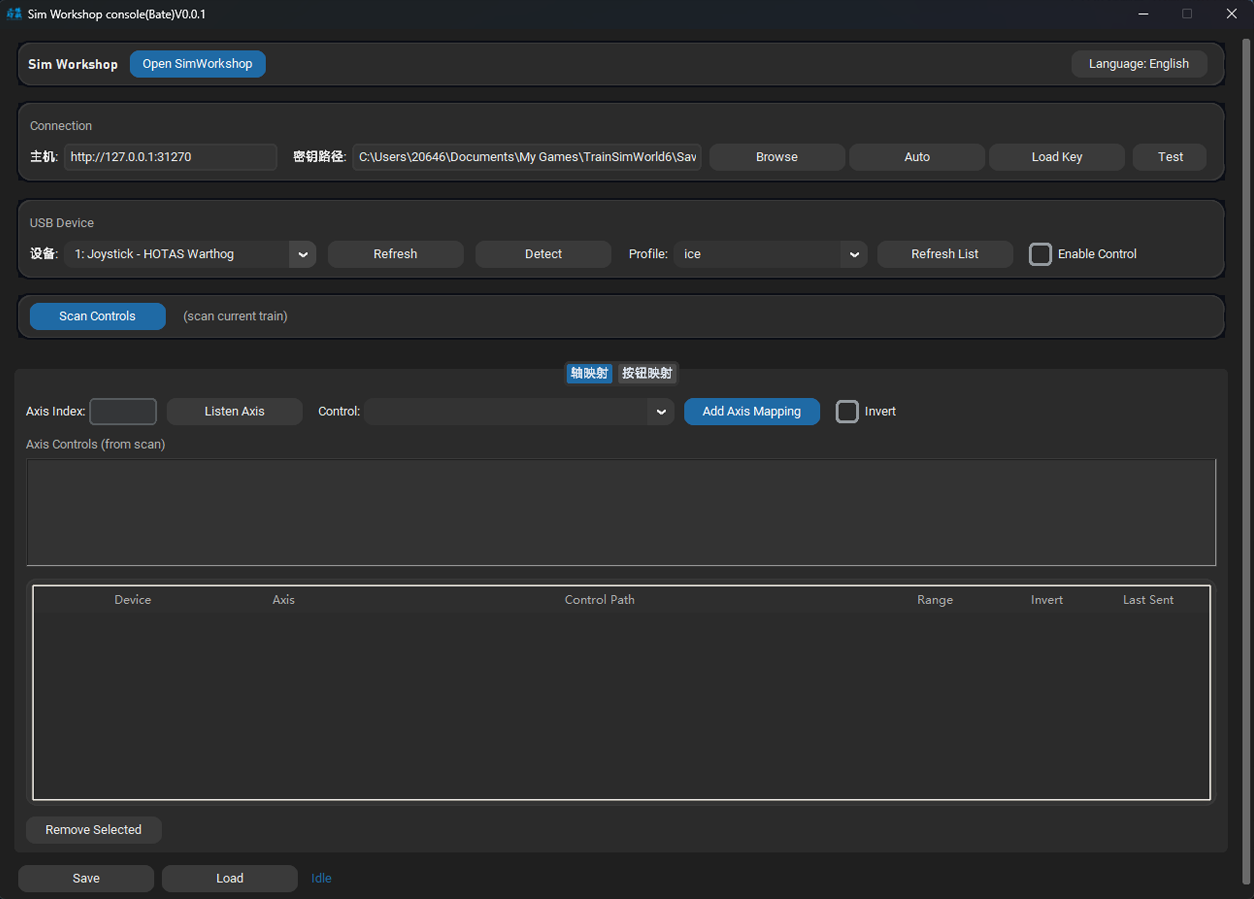Screen dimensions: 1254x899
Task: Click the Range column header
Action: (x=934, y=600)
